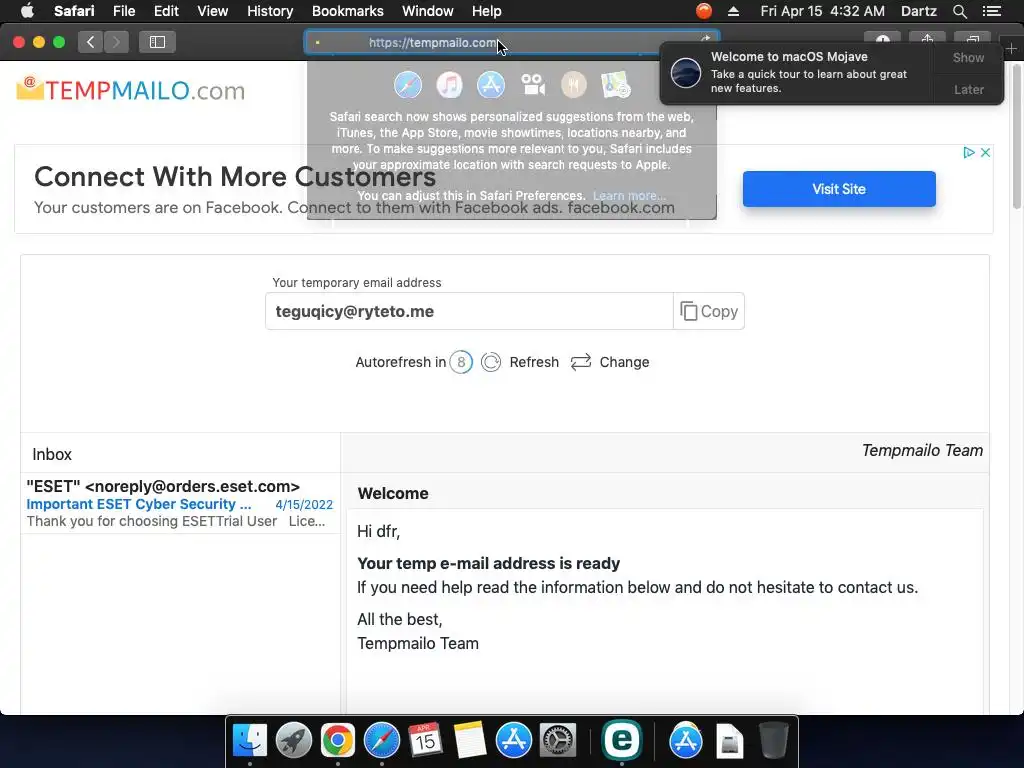The image size is (1024, 768).
Task: Click the autorefresh countdown circle
Action: tap(461, 362)
